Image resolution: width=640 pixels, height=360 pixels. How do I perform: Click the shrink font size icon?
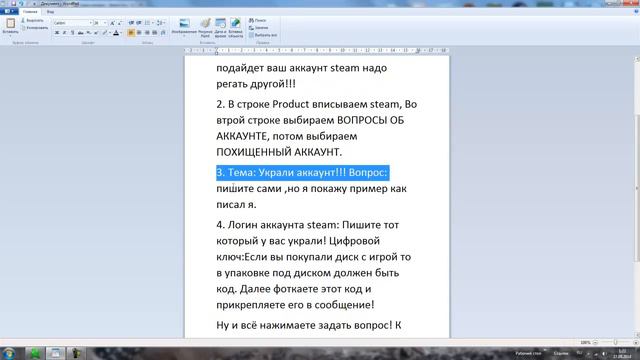coord(120,23)
